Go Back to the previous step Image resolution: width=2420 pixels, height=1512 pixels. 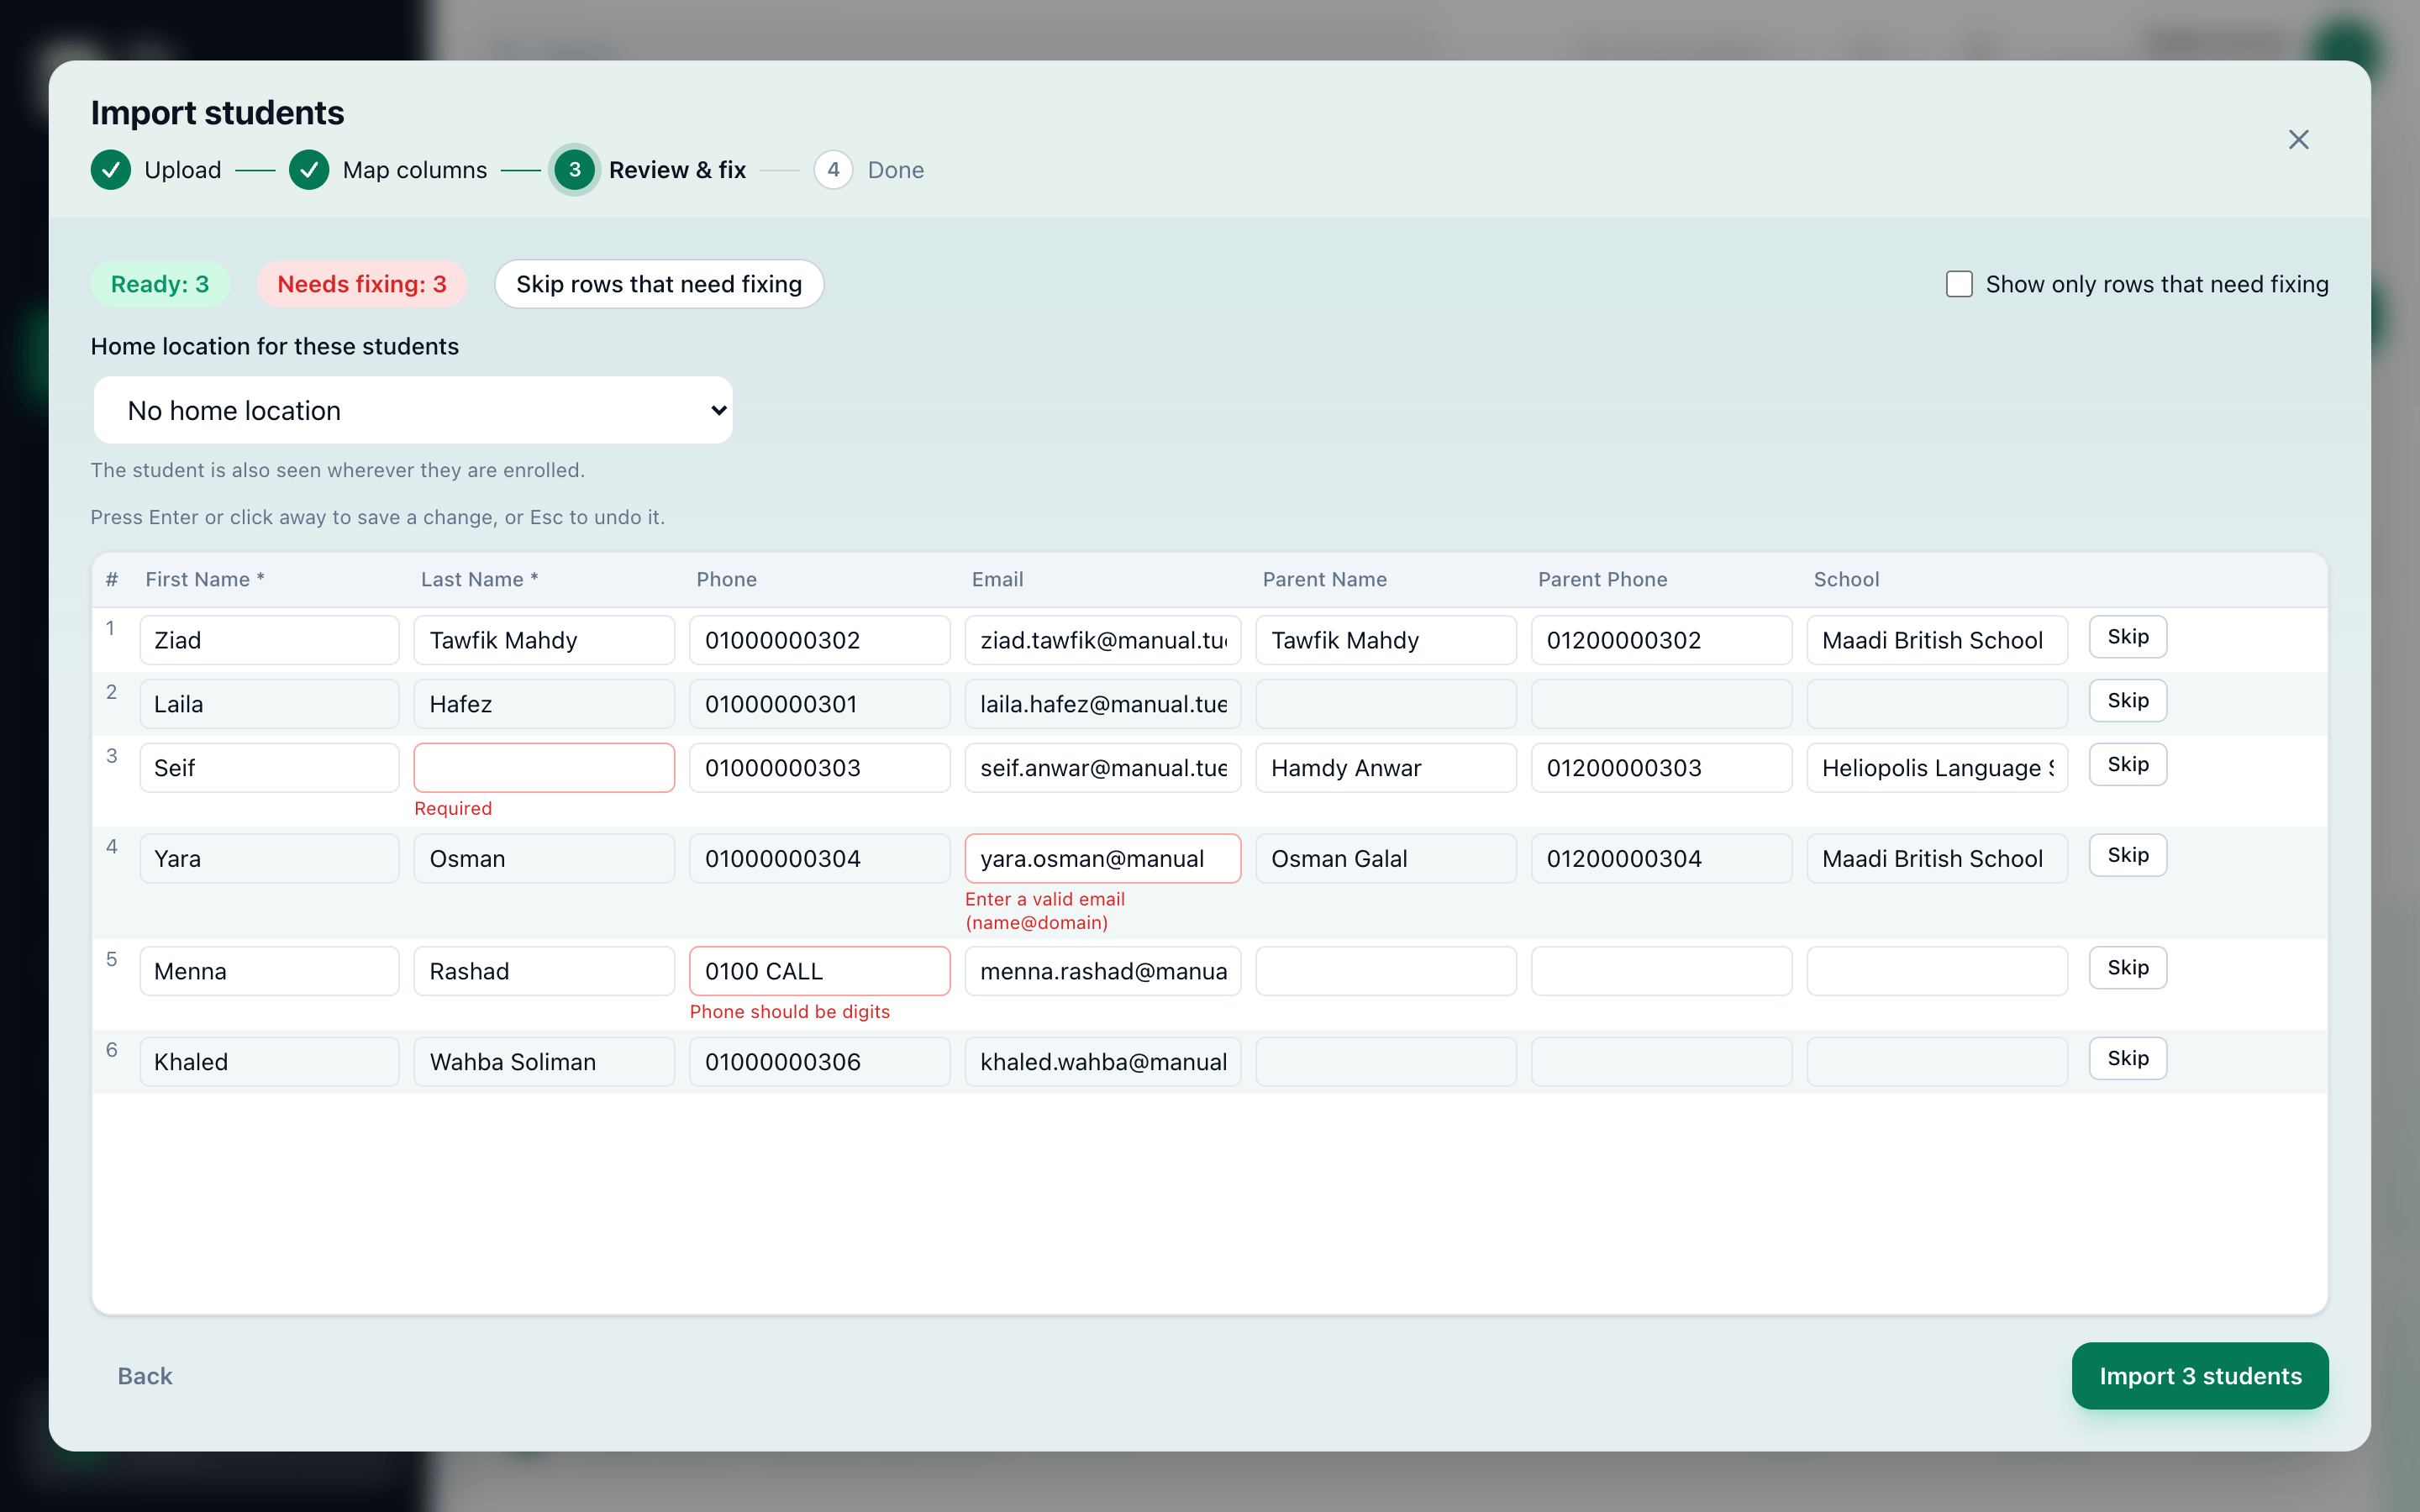tap(145, 1376)
